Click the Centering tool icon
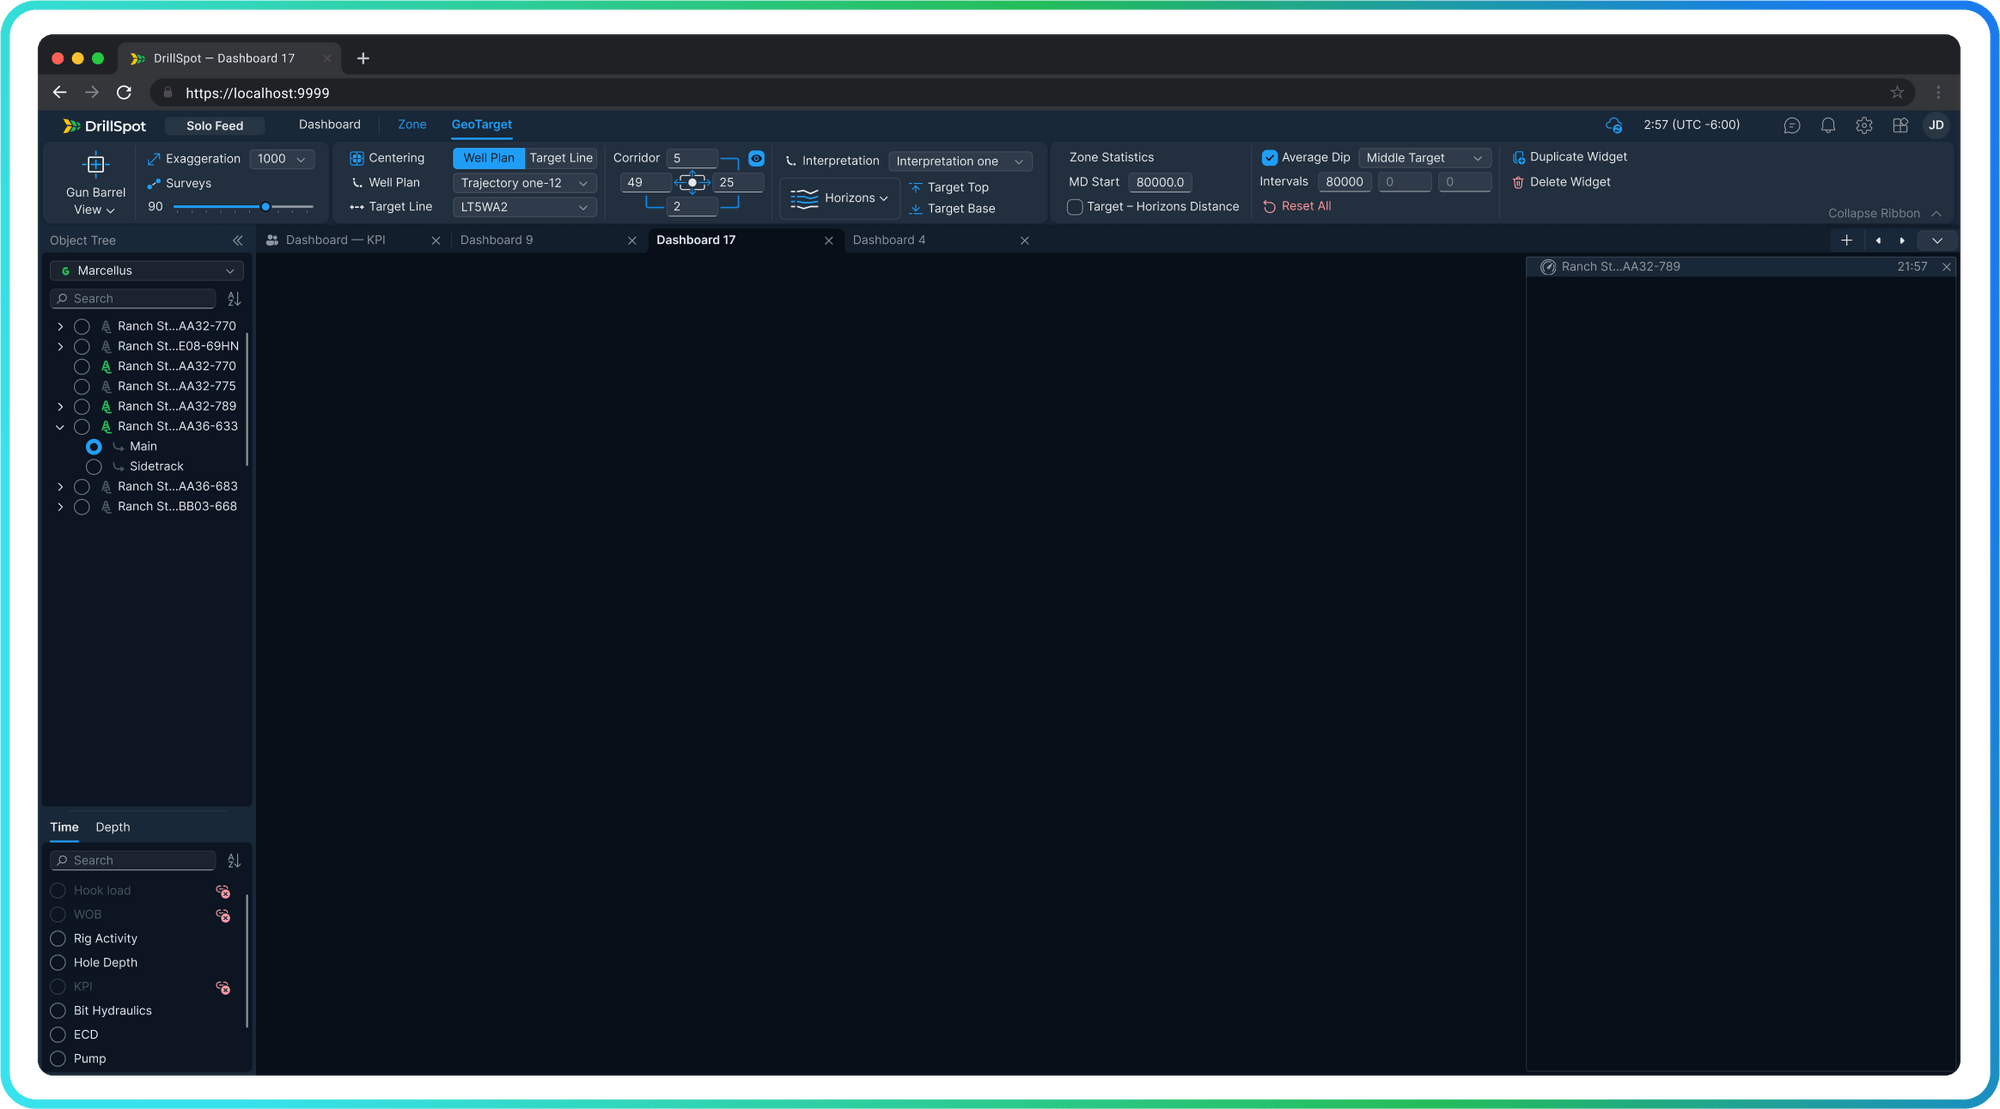 [x=357, y=158]
